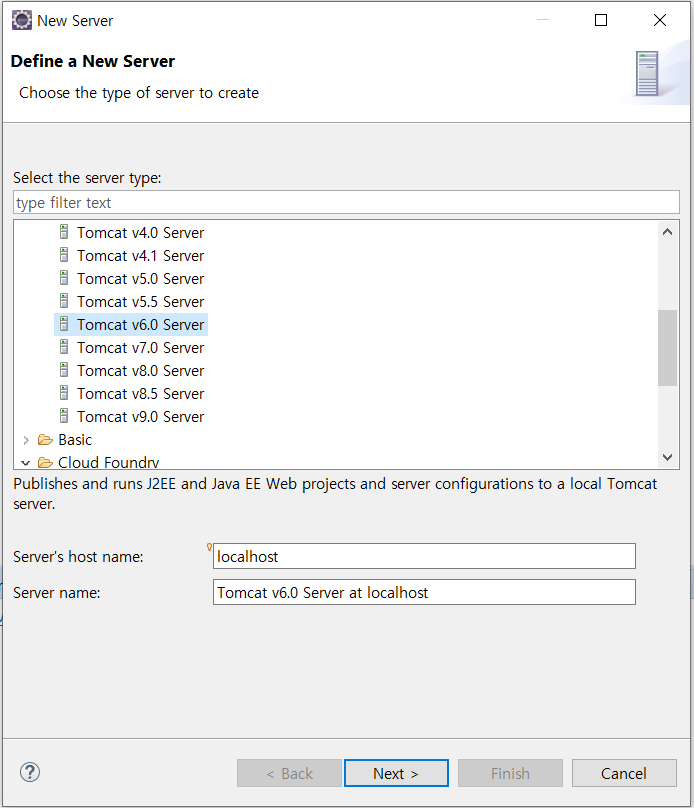Click the Tomcat v8.0 Server icon
The width and height of the screenshot is (694, 808).
click(64, 370)
